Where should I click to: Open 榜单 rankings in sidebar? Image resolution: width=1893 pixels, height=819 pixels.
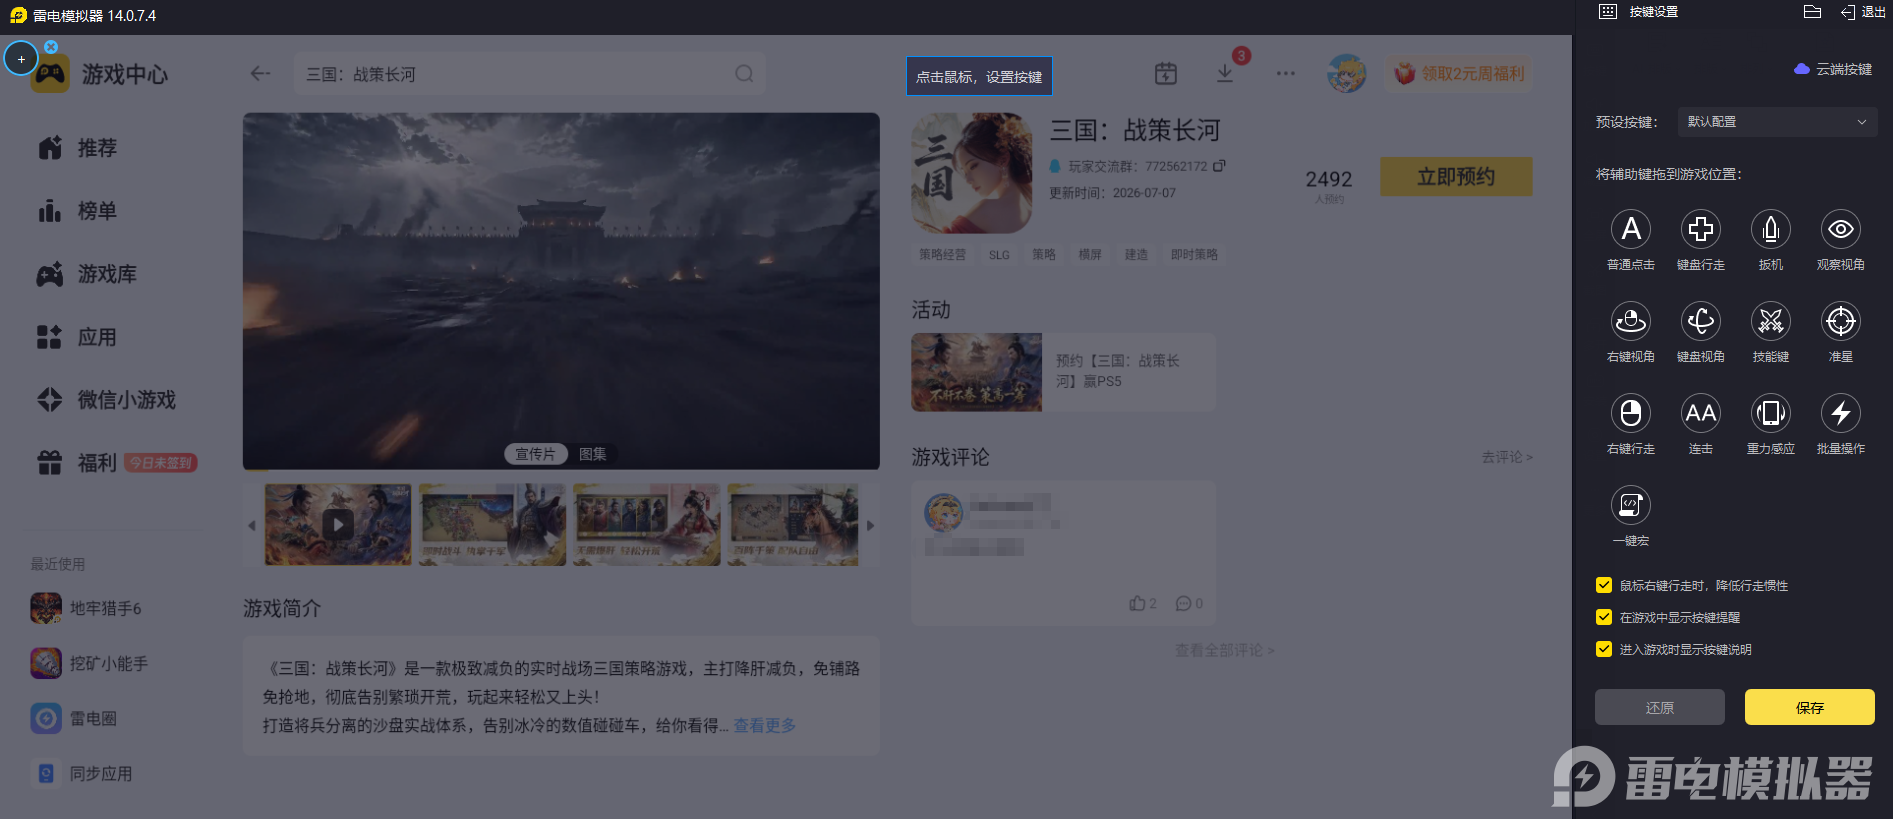[78, 211]
